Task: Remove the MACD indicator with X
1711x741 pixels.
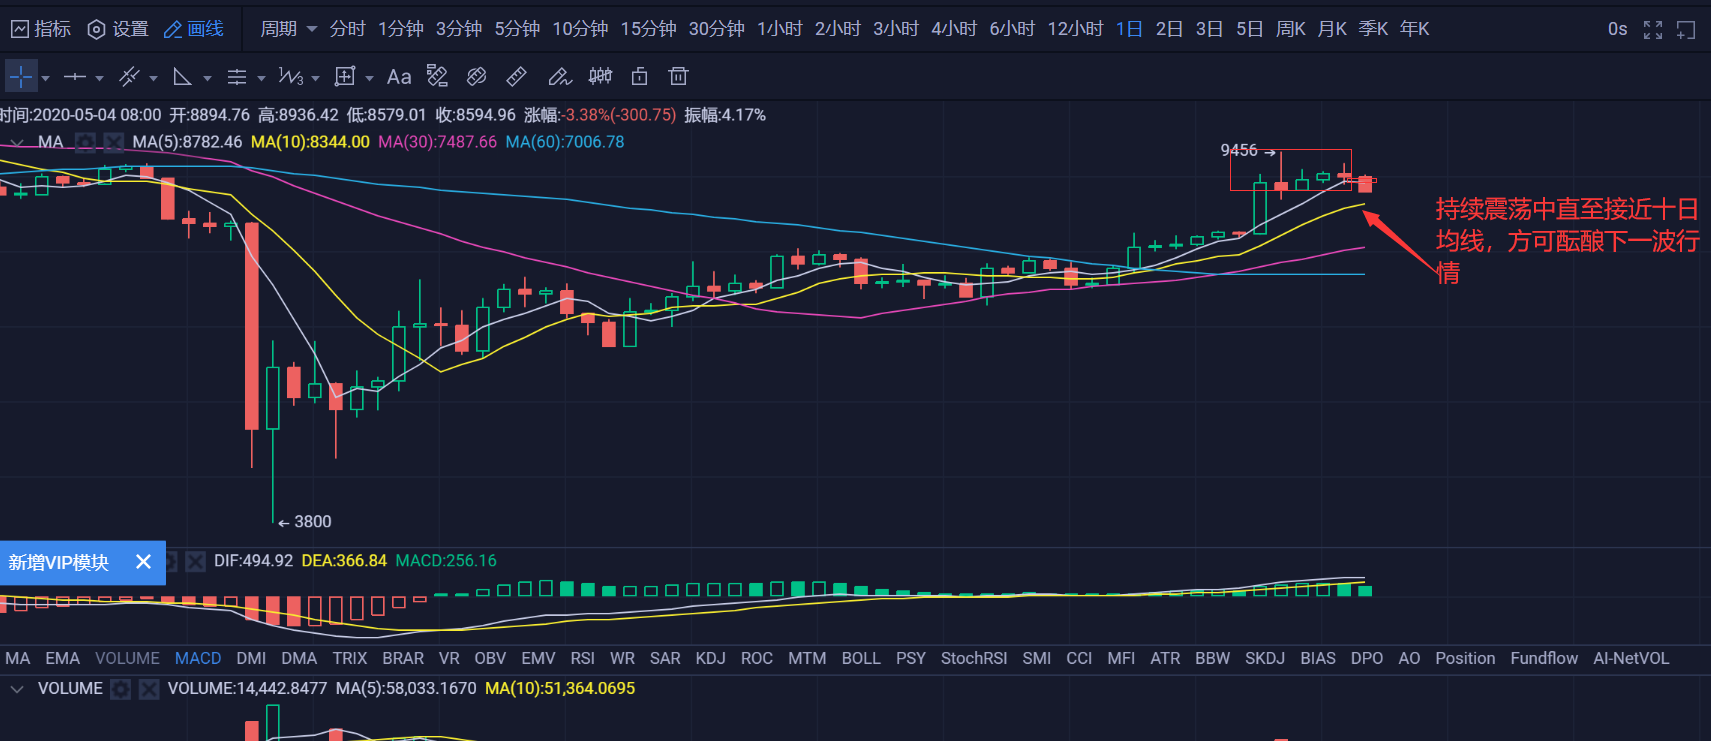Action: [195, 561]
